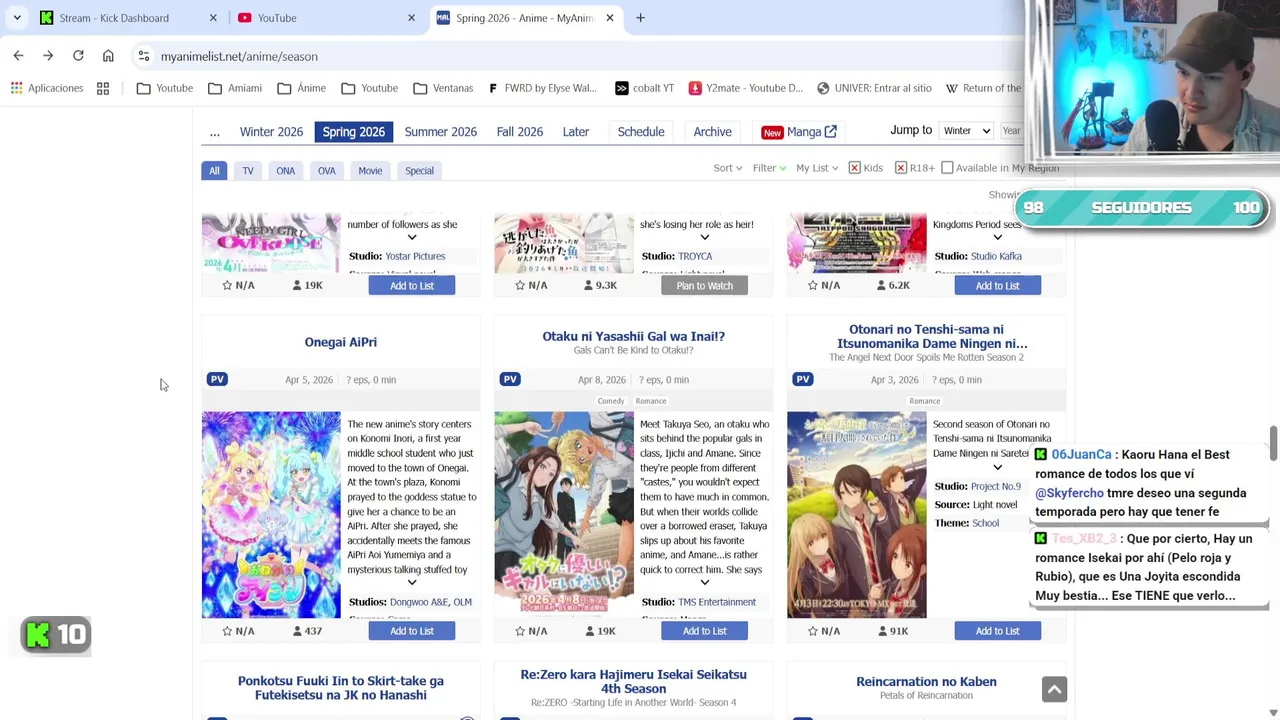Image resolution: width=1280 pixels, height=720 pixels.
Task: Click the Plan to Watch button
Action: pyautogui.click(x=705, y=286)
